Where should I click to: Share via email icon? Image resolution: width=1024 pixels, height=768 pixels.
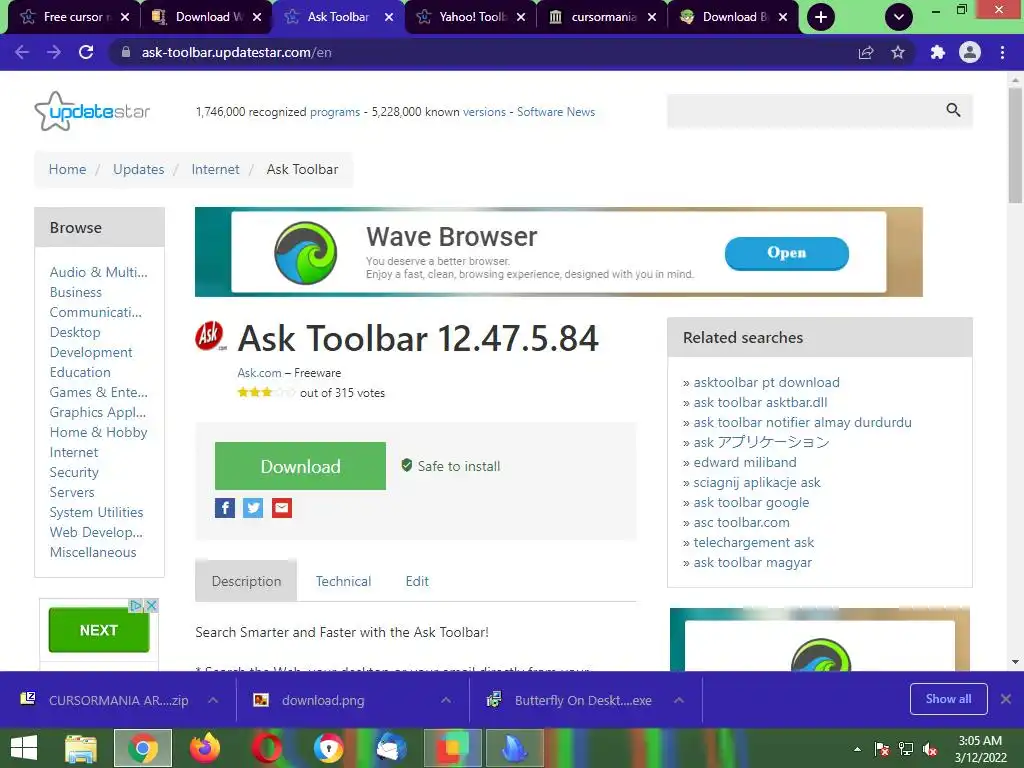tap(282, 507)
